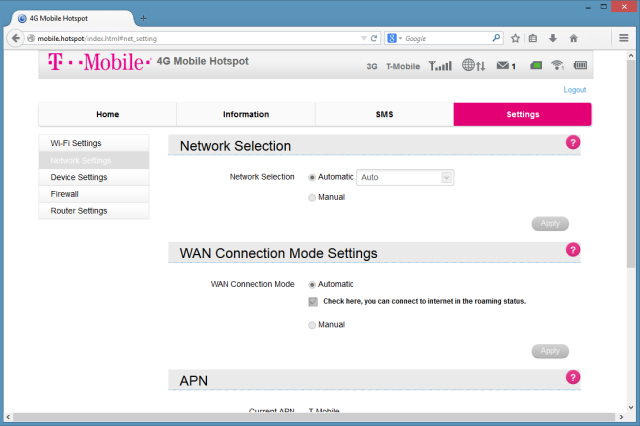
Task: Open the downloads arrow icon
Action: pos(553,38)
